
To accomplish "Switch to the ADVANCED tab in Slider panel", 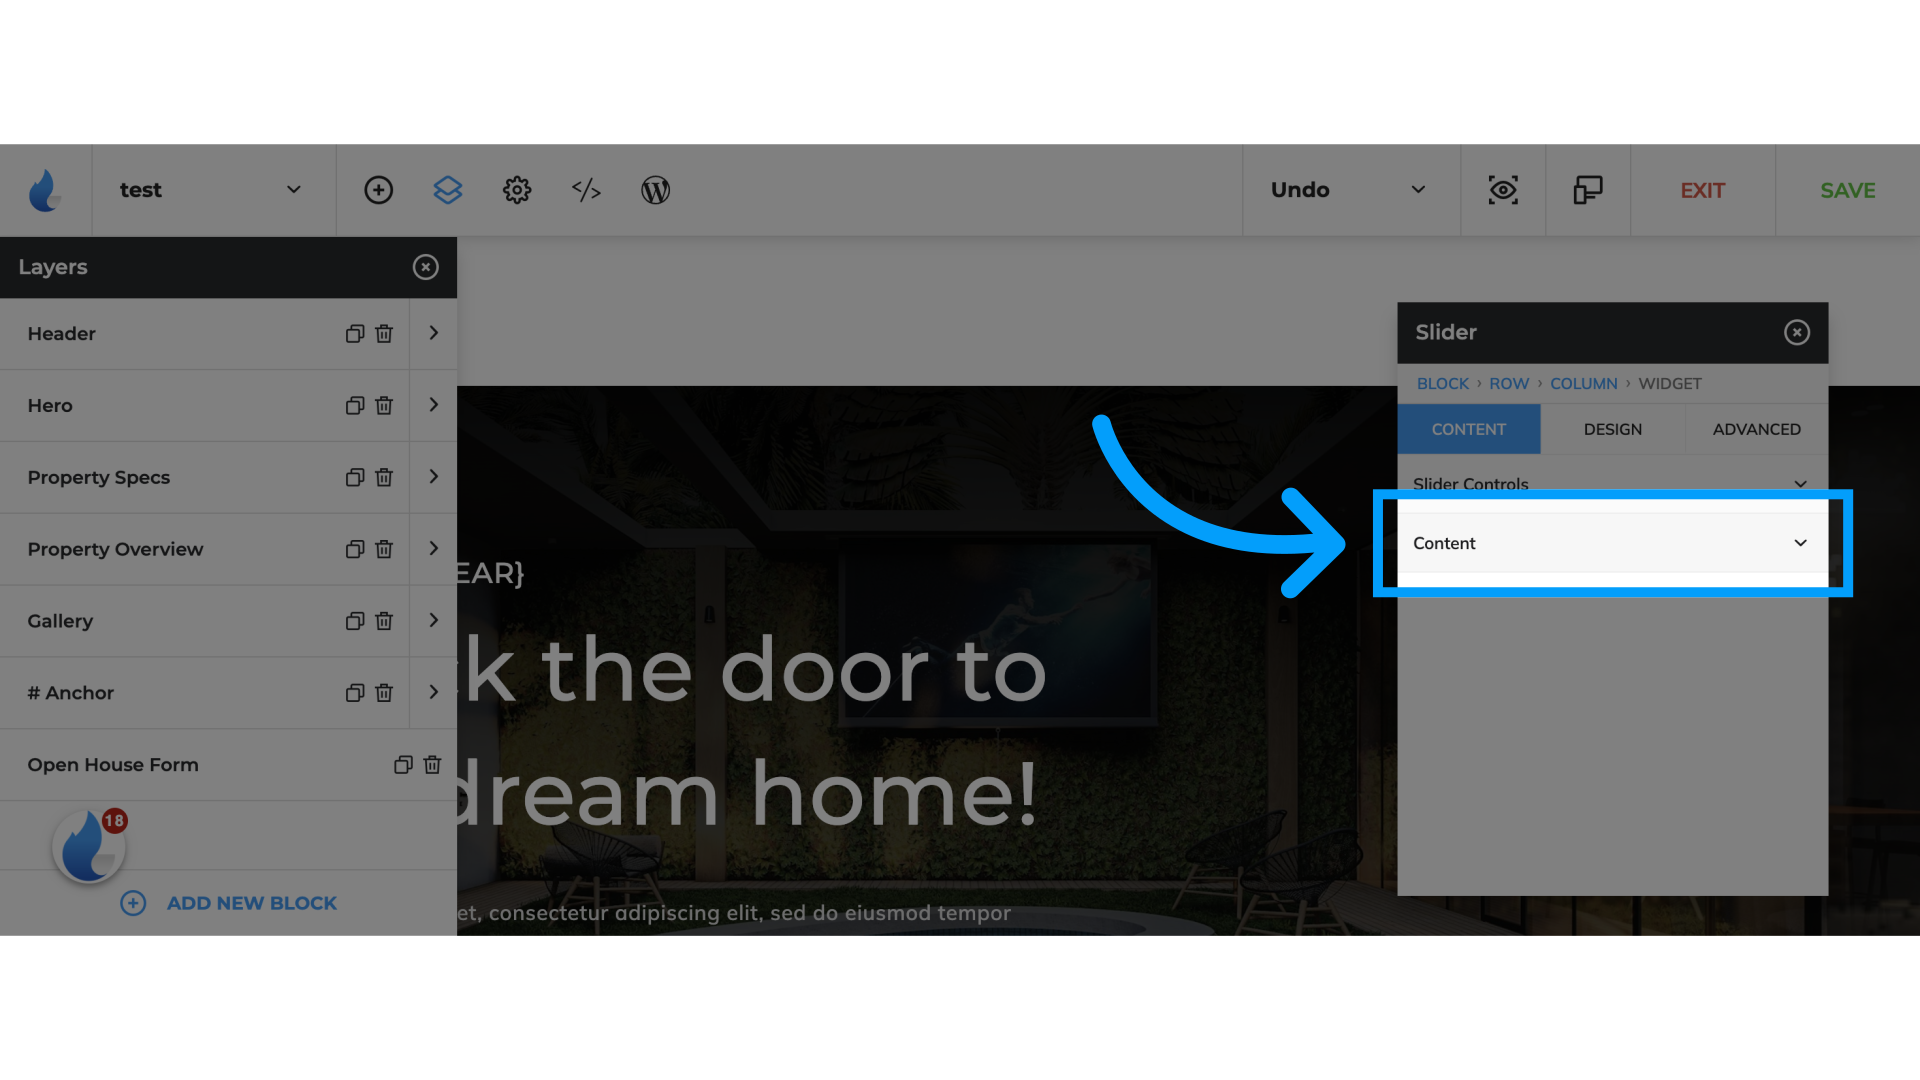I will point(1756,429).
